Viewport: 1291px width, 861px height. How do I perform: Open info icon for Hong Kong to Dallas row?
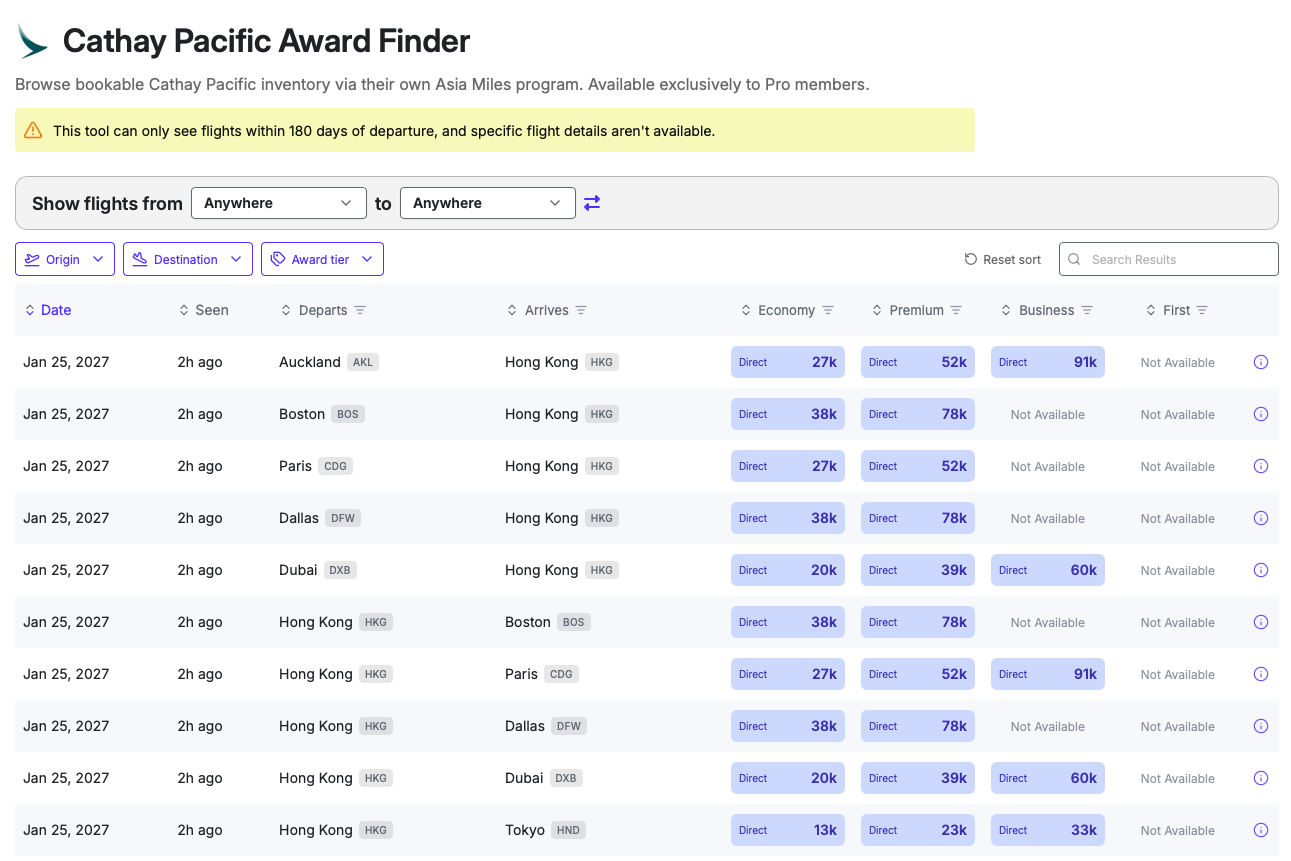pos(1261,726)
